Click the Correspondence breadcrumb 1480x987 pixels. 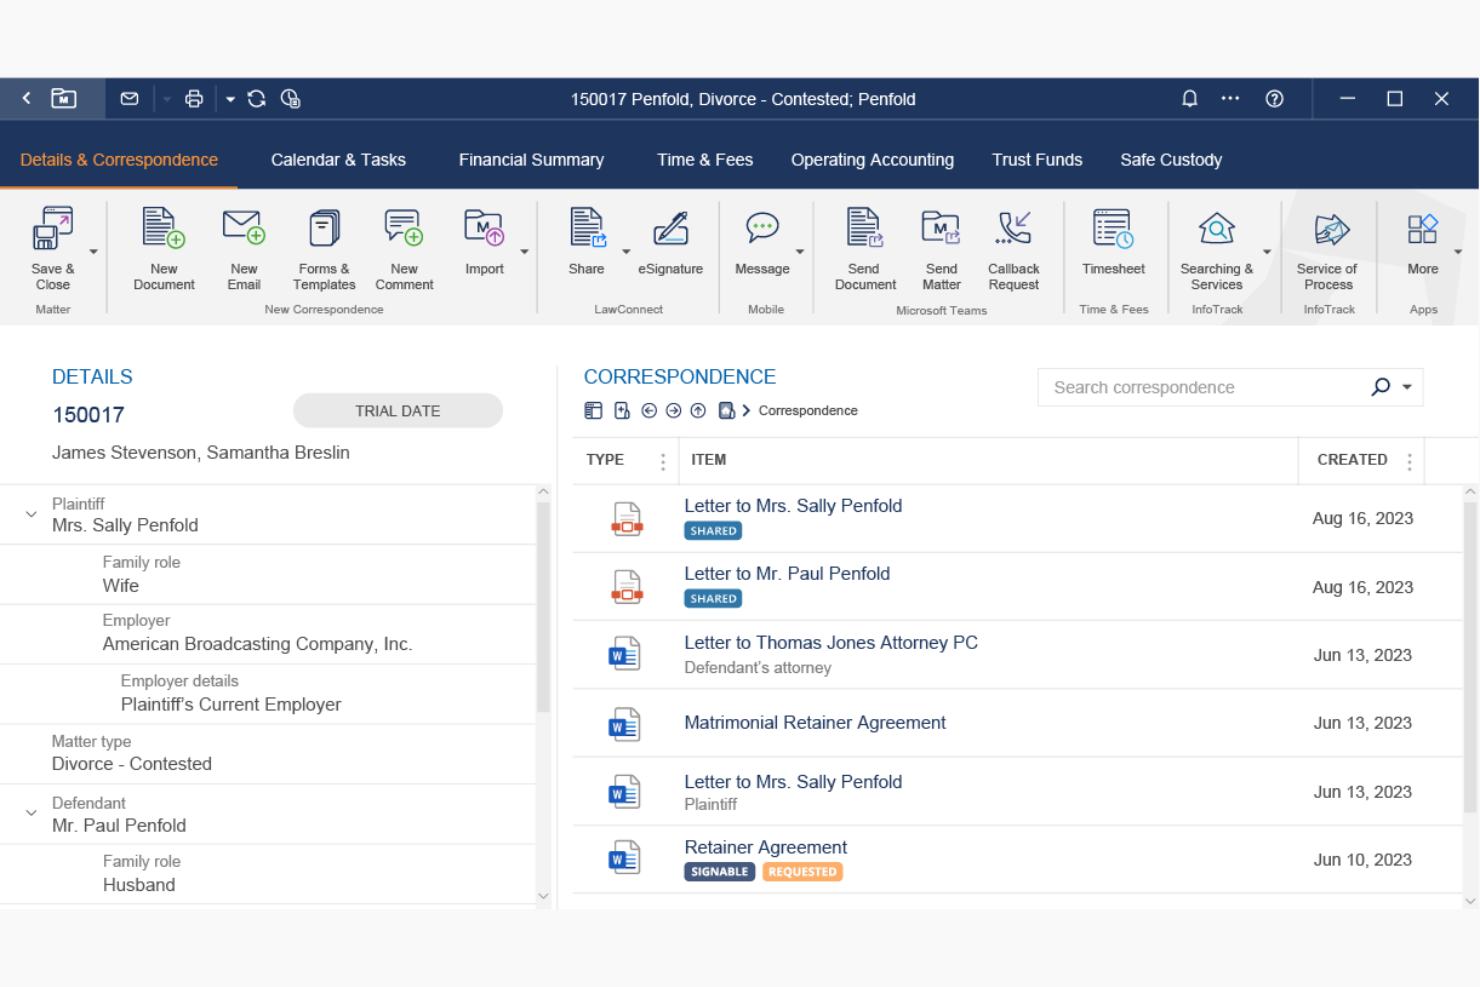click(808, 411)
